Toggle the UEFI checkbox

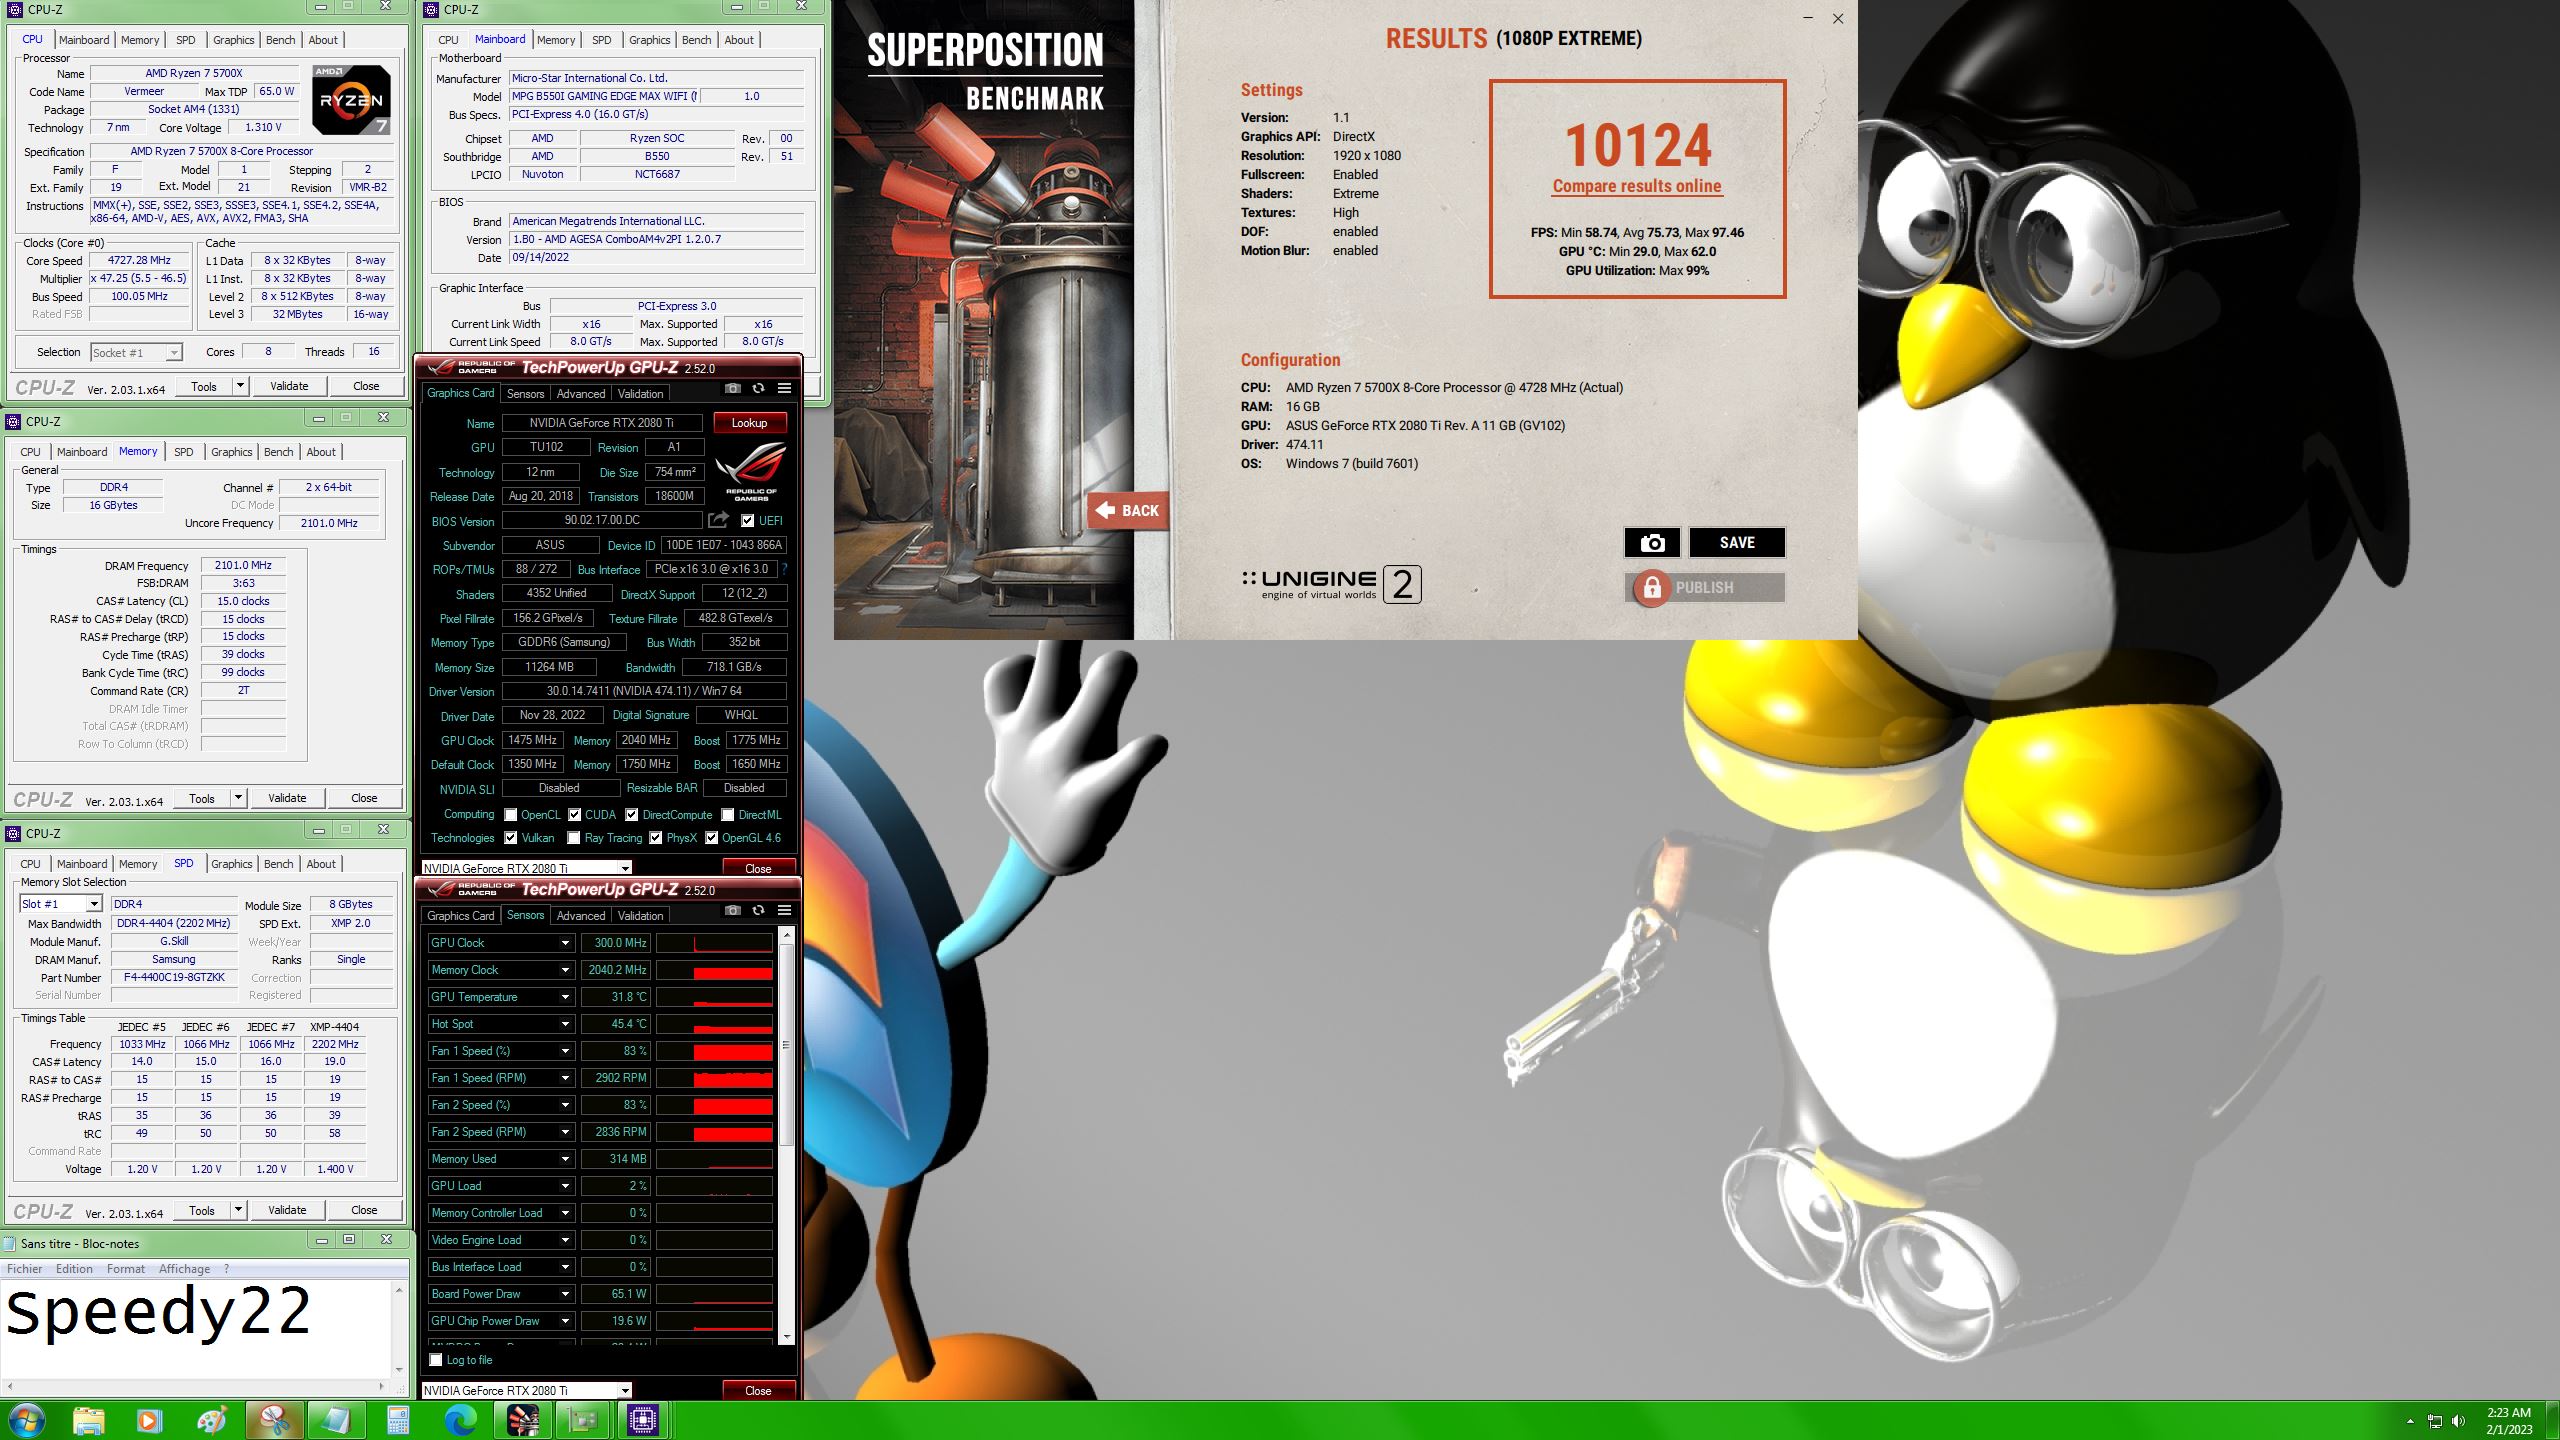click(747, 520)
